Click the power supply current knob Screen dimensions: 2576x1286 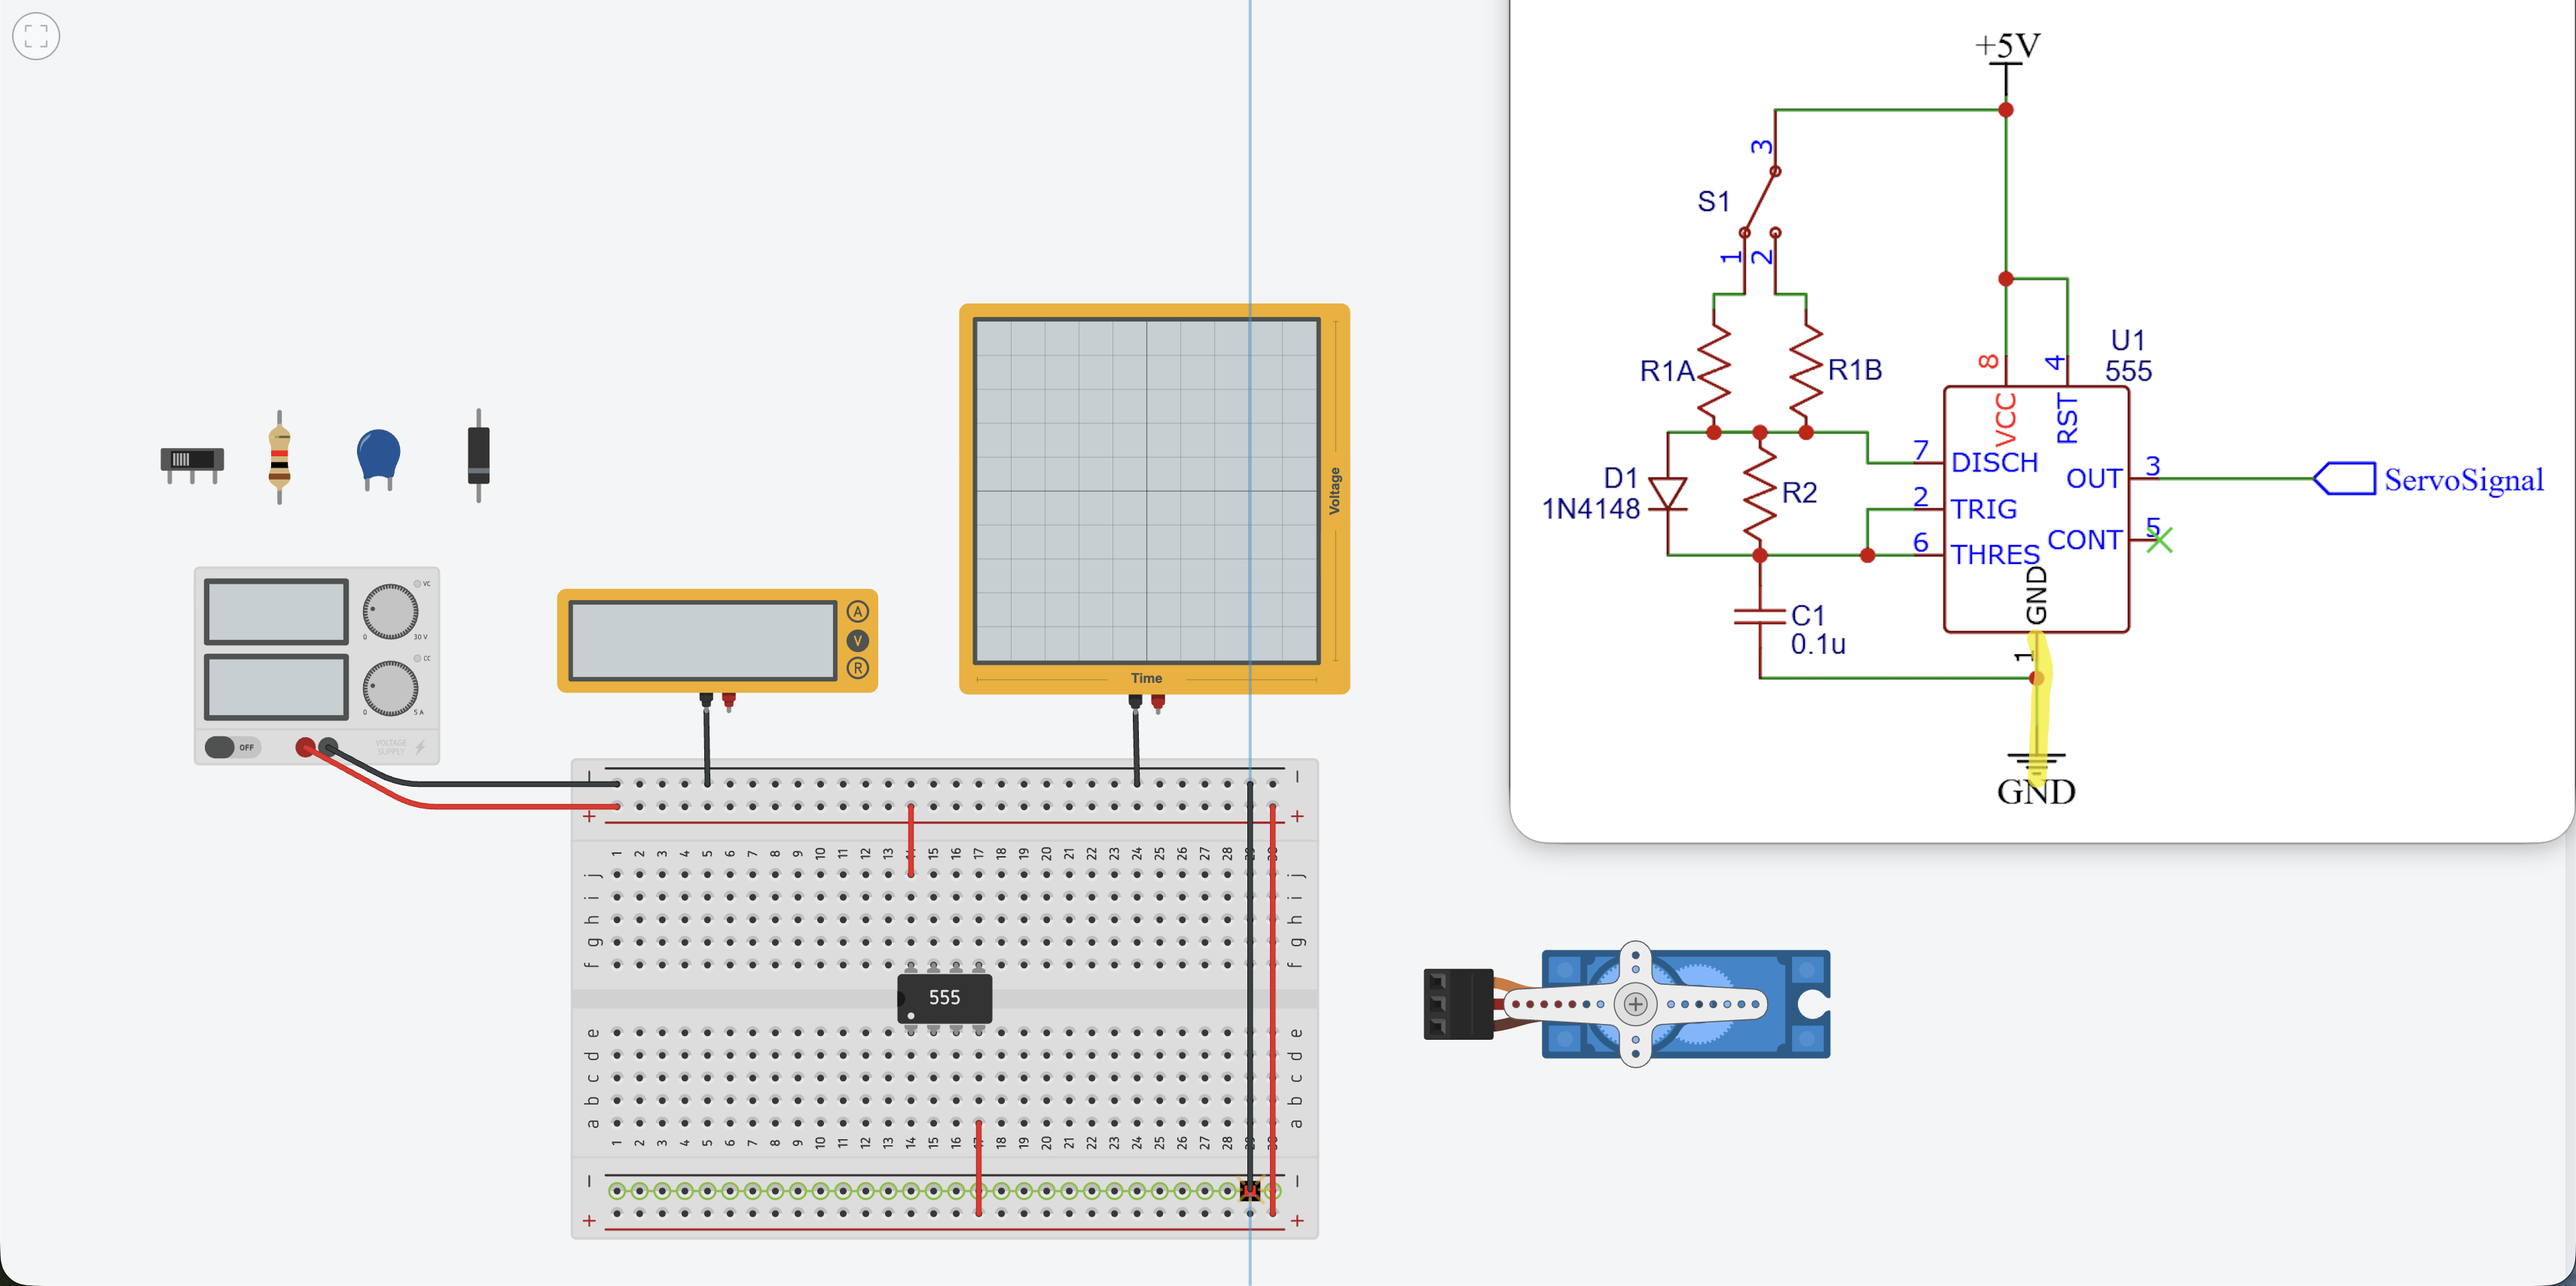[390, 688]
